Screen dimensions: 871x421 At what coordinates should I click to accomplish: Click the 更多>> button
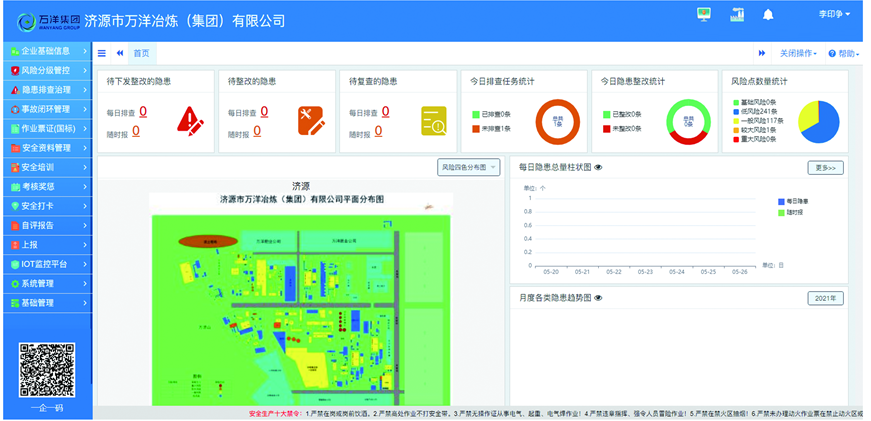pos(825,167)
